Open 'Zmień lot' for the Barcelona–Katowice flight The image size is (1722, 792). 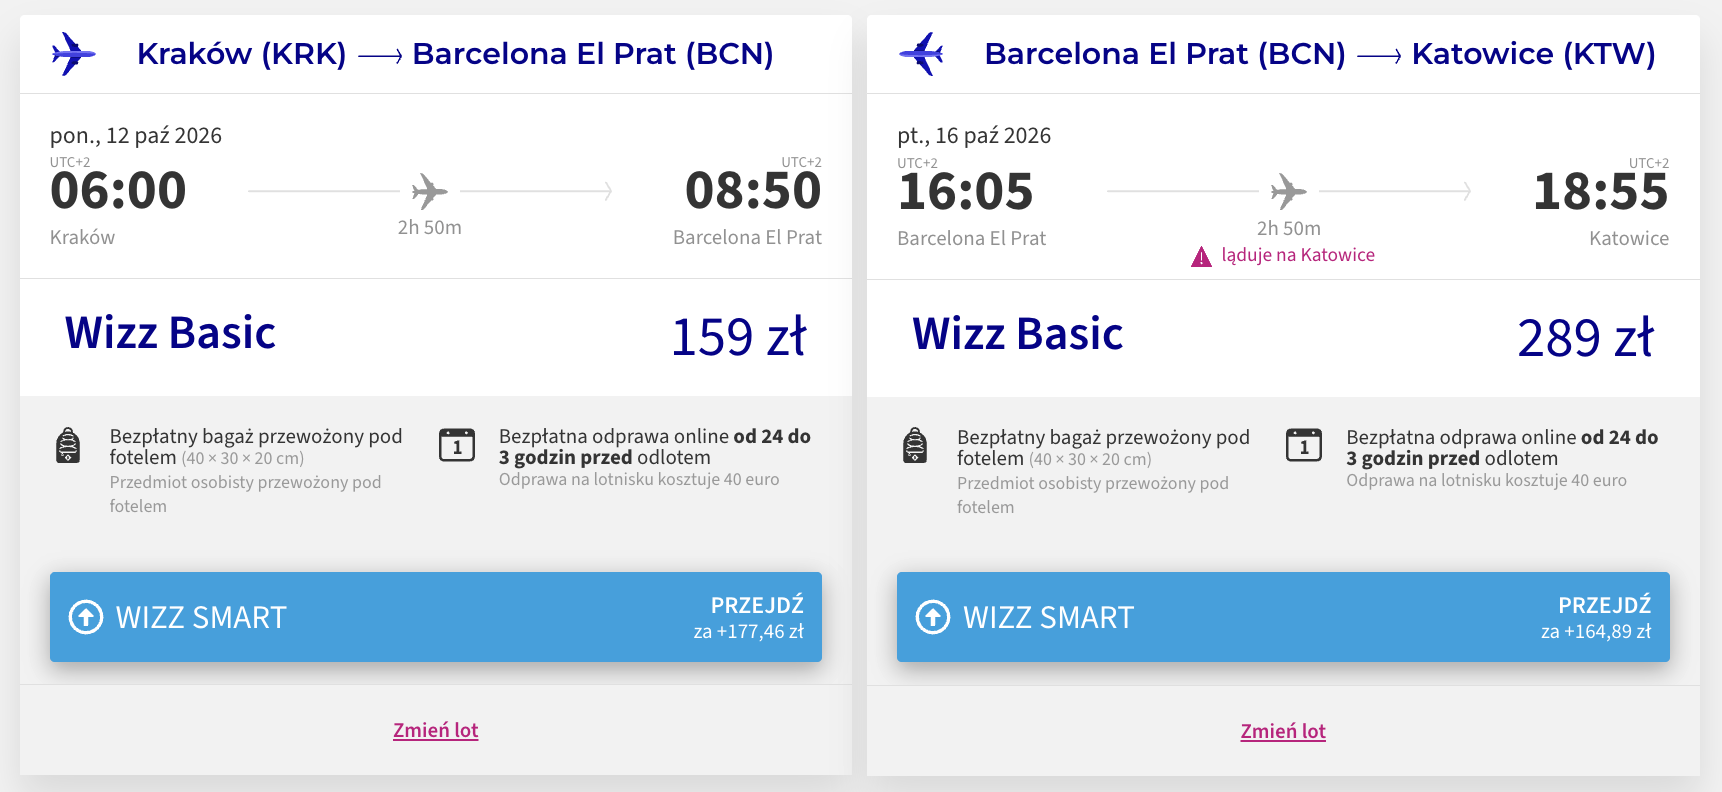[x=1283, y=731]
